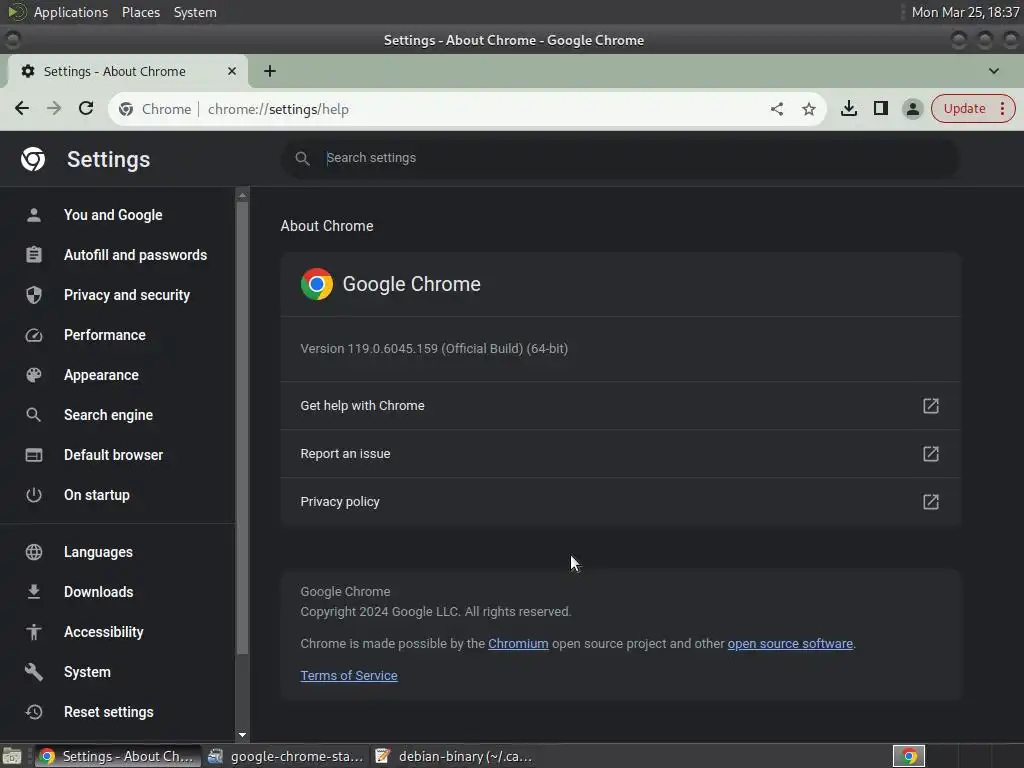The height and width of the screenshot is (768, 1024).
Task: Open the external link icon for Report an issue
Action: (931, 454)
